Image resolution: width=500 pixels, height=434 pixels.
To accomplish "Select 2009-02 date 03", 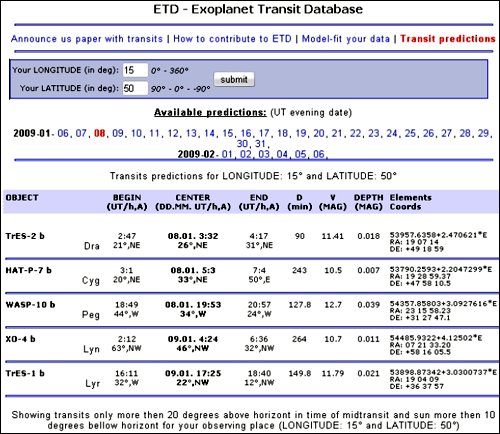I will 264,154.
